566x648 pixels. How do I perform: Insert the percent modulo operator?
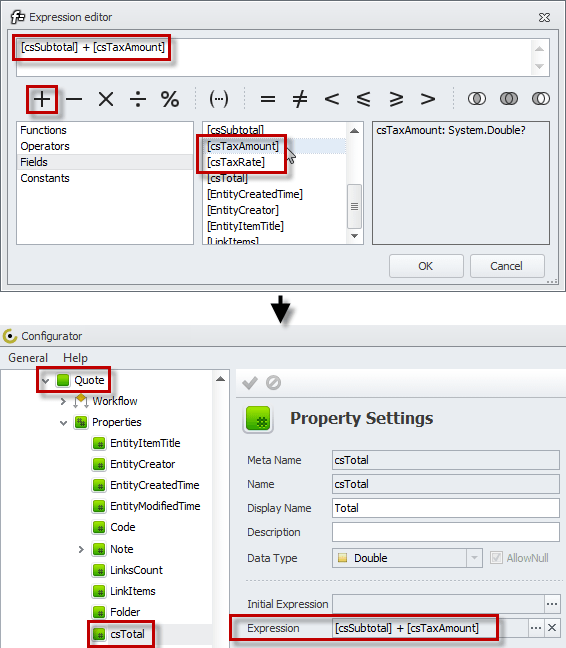(x=170, y=99)
